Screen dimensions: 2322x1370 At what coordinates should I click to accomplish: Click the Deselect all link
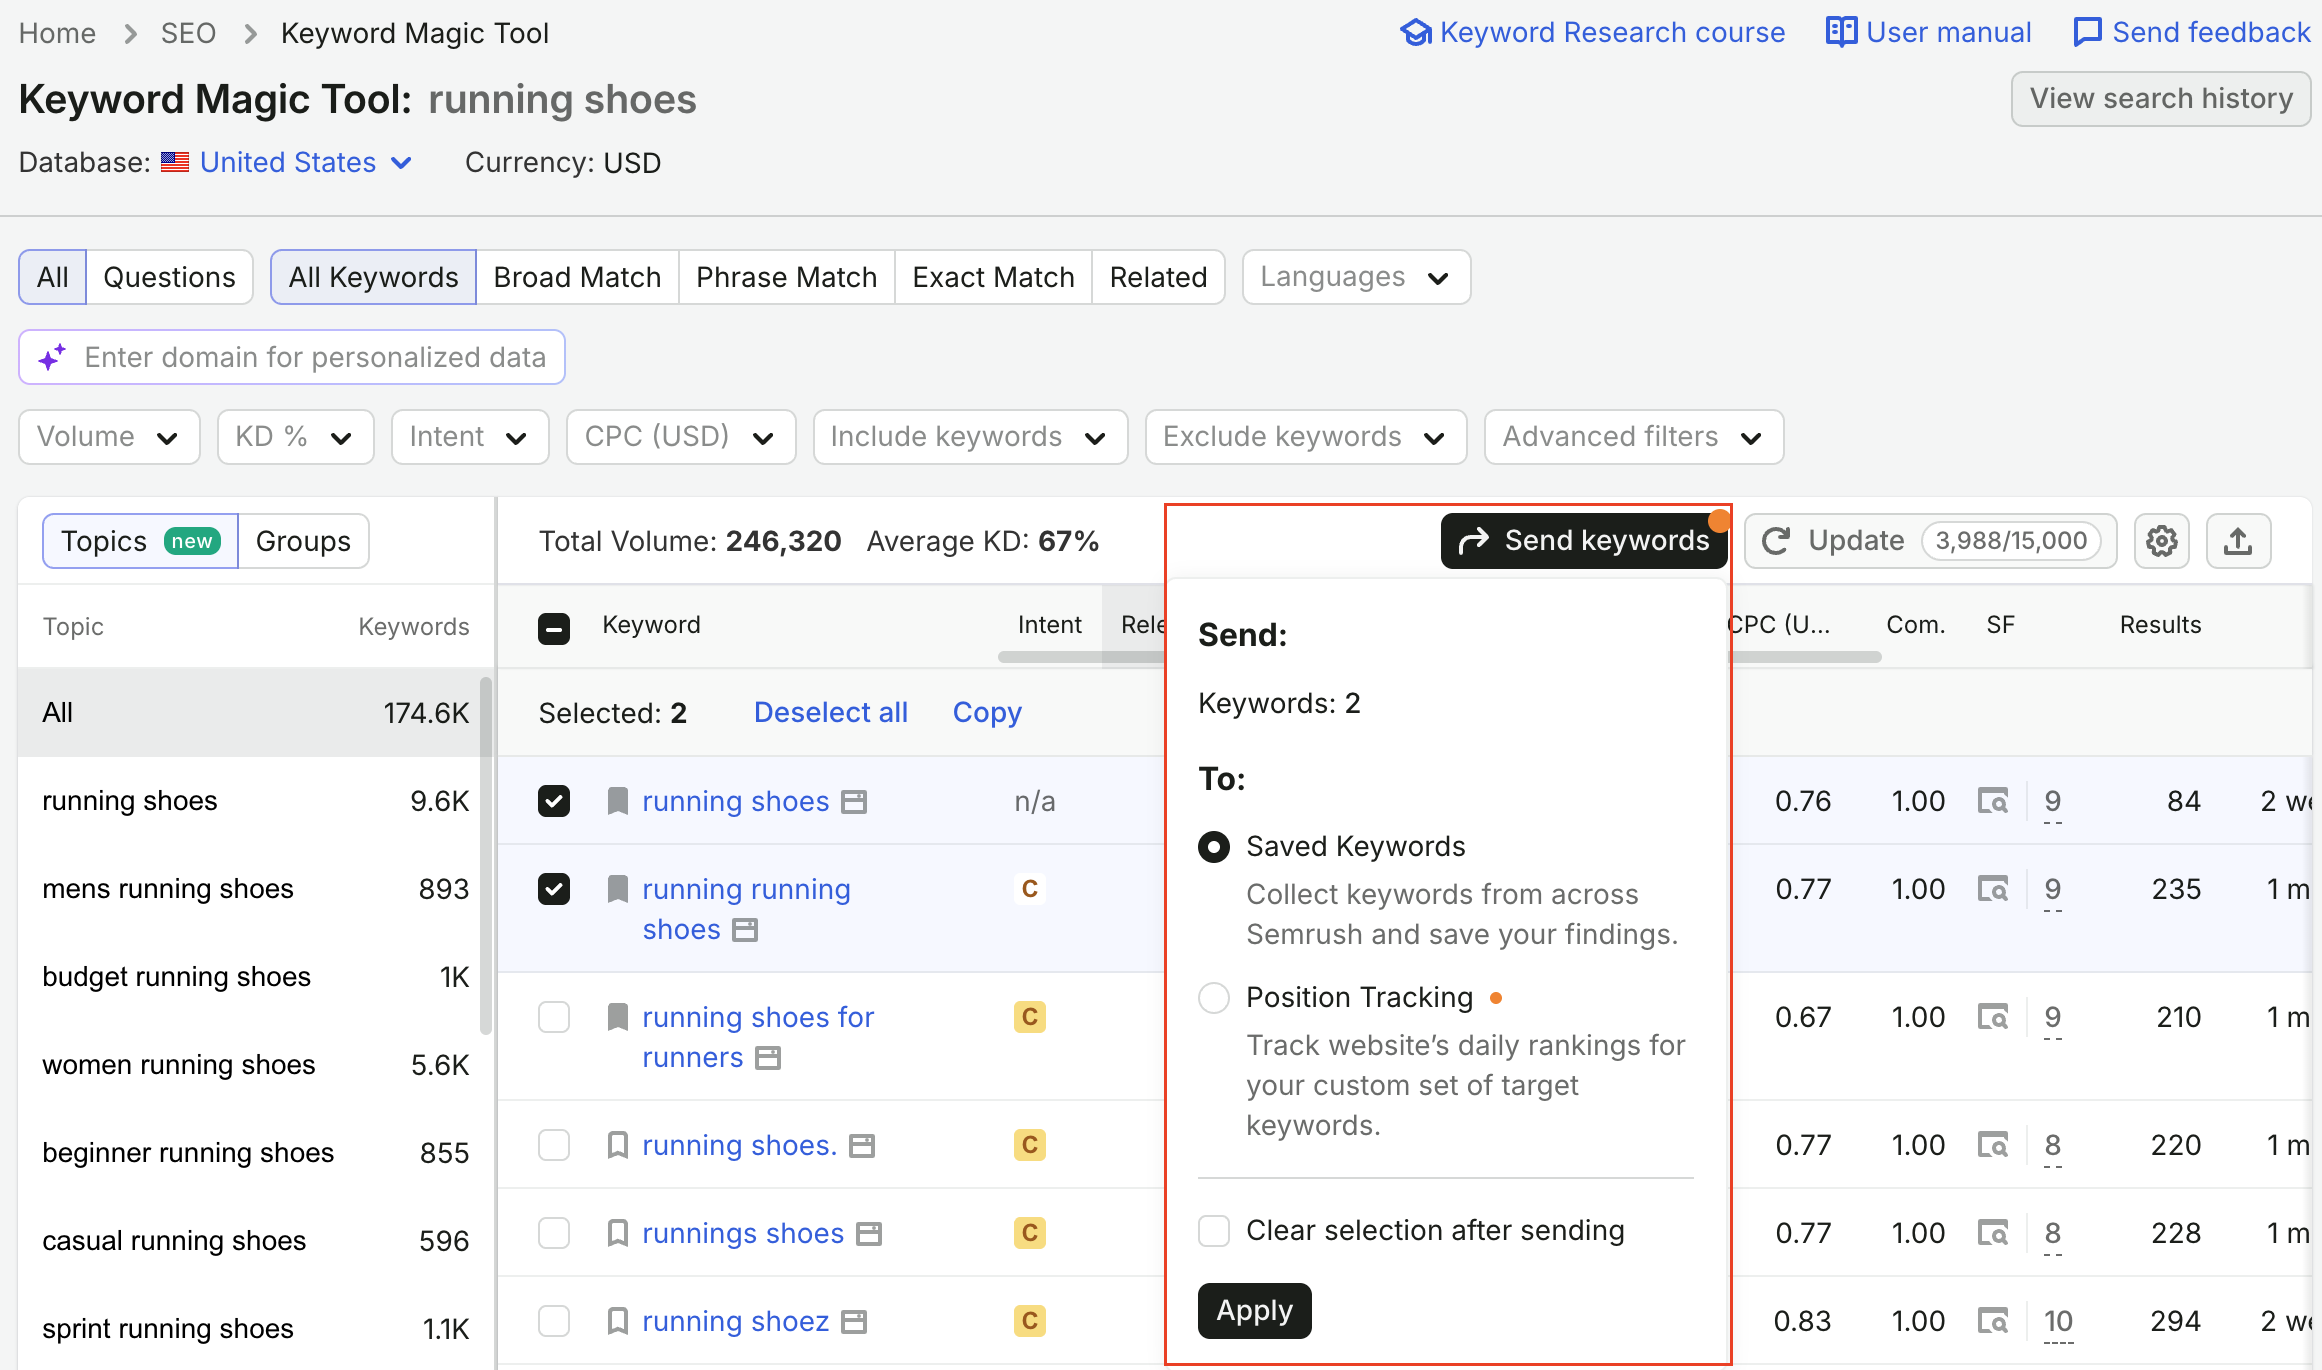point(831,712)
